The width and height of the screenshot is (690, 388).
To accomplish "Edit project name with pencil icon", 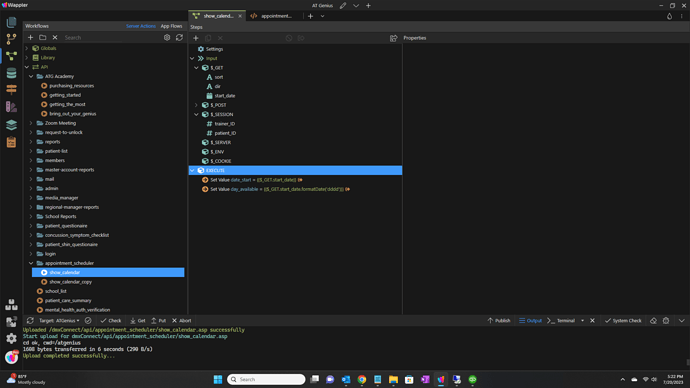I will tap(343, 6).
